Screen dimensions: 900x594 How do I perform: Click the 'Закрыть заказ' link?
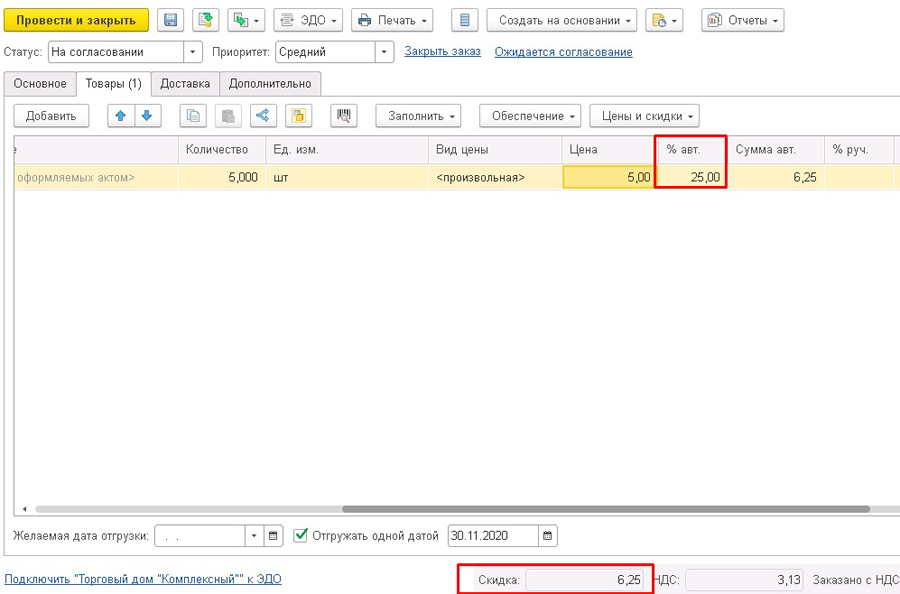442,52
